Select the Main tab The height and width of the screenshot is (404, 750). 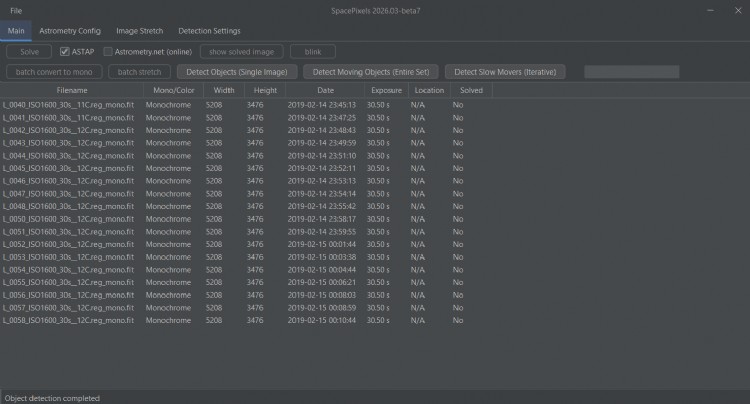pos(16,31)
